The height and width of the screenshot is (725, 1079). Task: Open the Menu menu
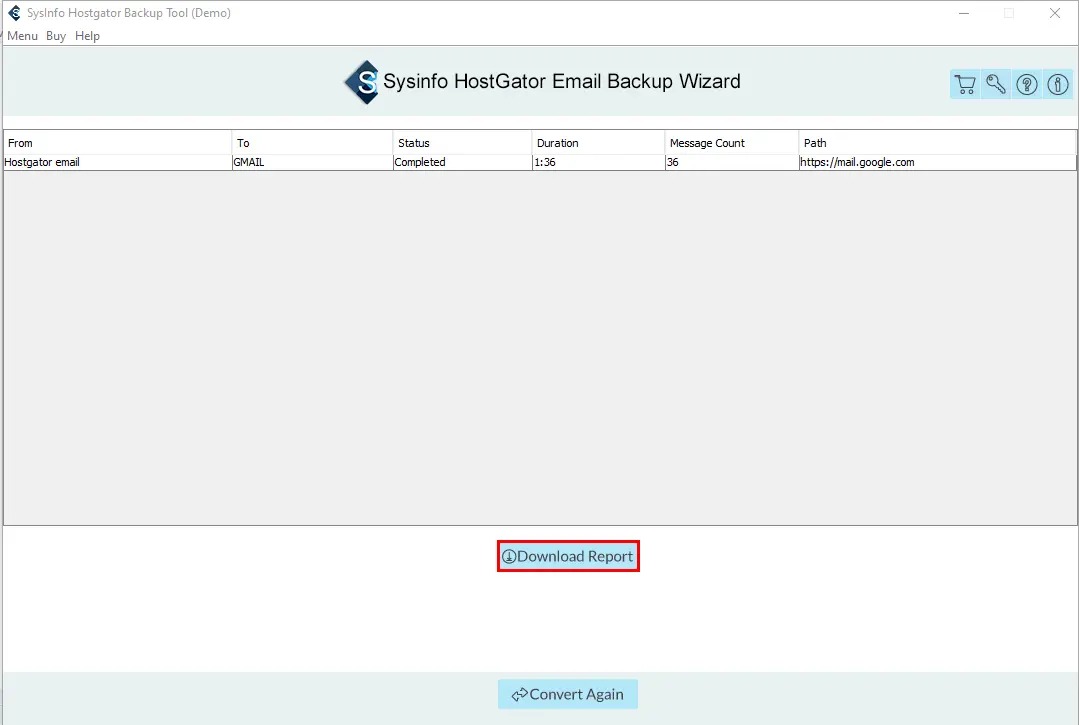coord(22,36)
